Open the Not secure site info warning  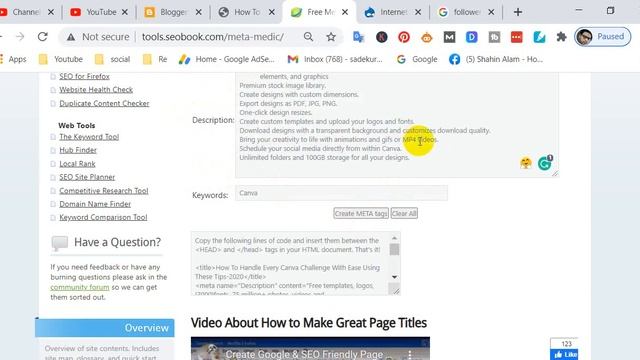coord(98,37)
